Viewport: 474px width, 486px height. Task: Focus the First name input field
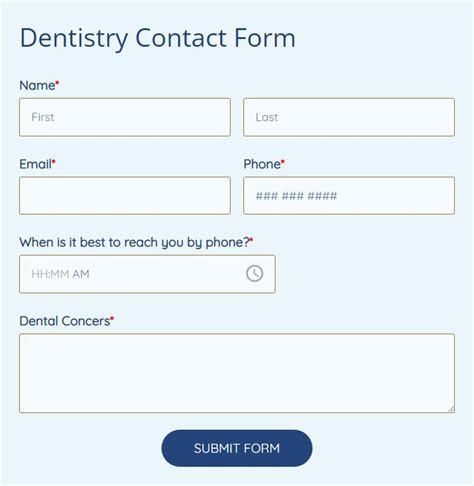click(x=125, y=117)
